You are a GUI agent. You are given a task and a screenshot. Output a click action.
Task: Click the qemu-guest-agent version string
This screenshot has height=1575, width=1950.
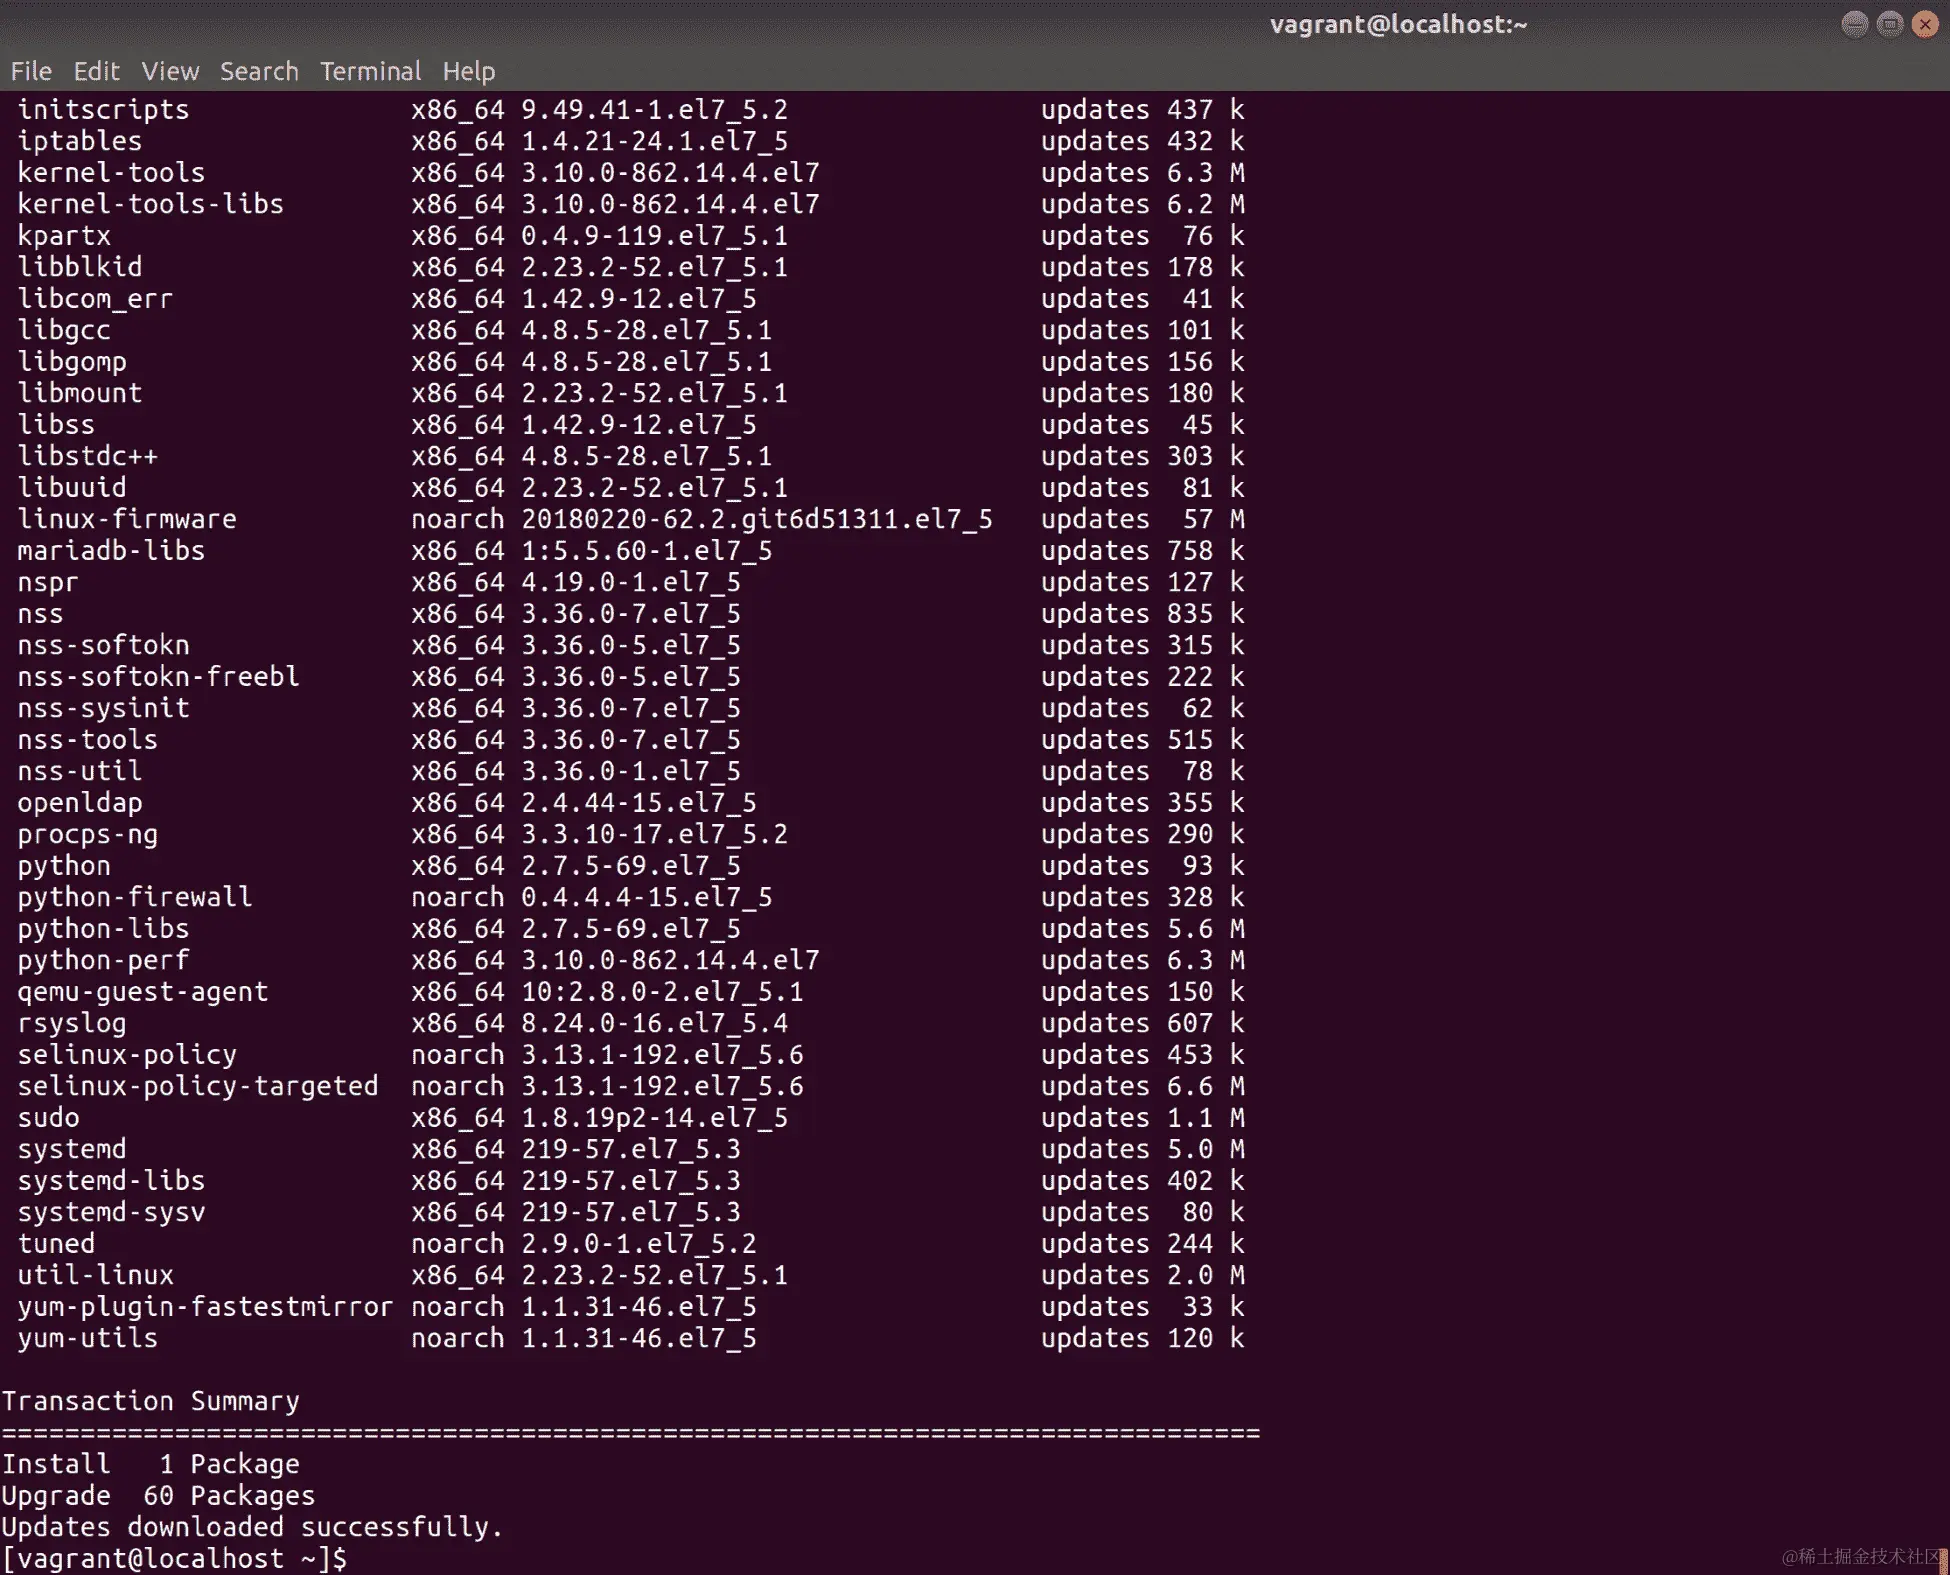[x=661, y=992]
